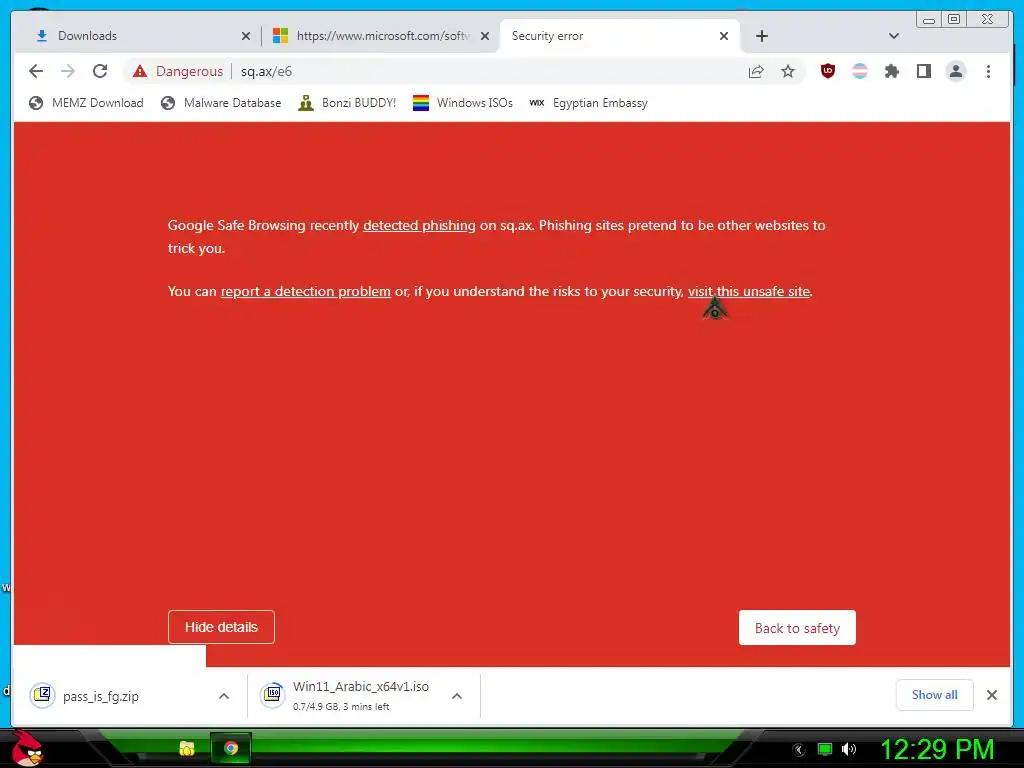This screenshot has width=1024, height=768.
Task: Switch to the microsoft.com tab
Action: point(382,36)
